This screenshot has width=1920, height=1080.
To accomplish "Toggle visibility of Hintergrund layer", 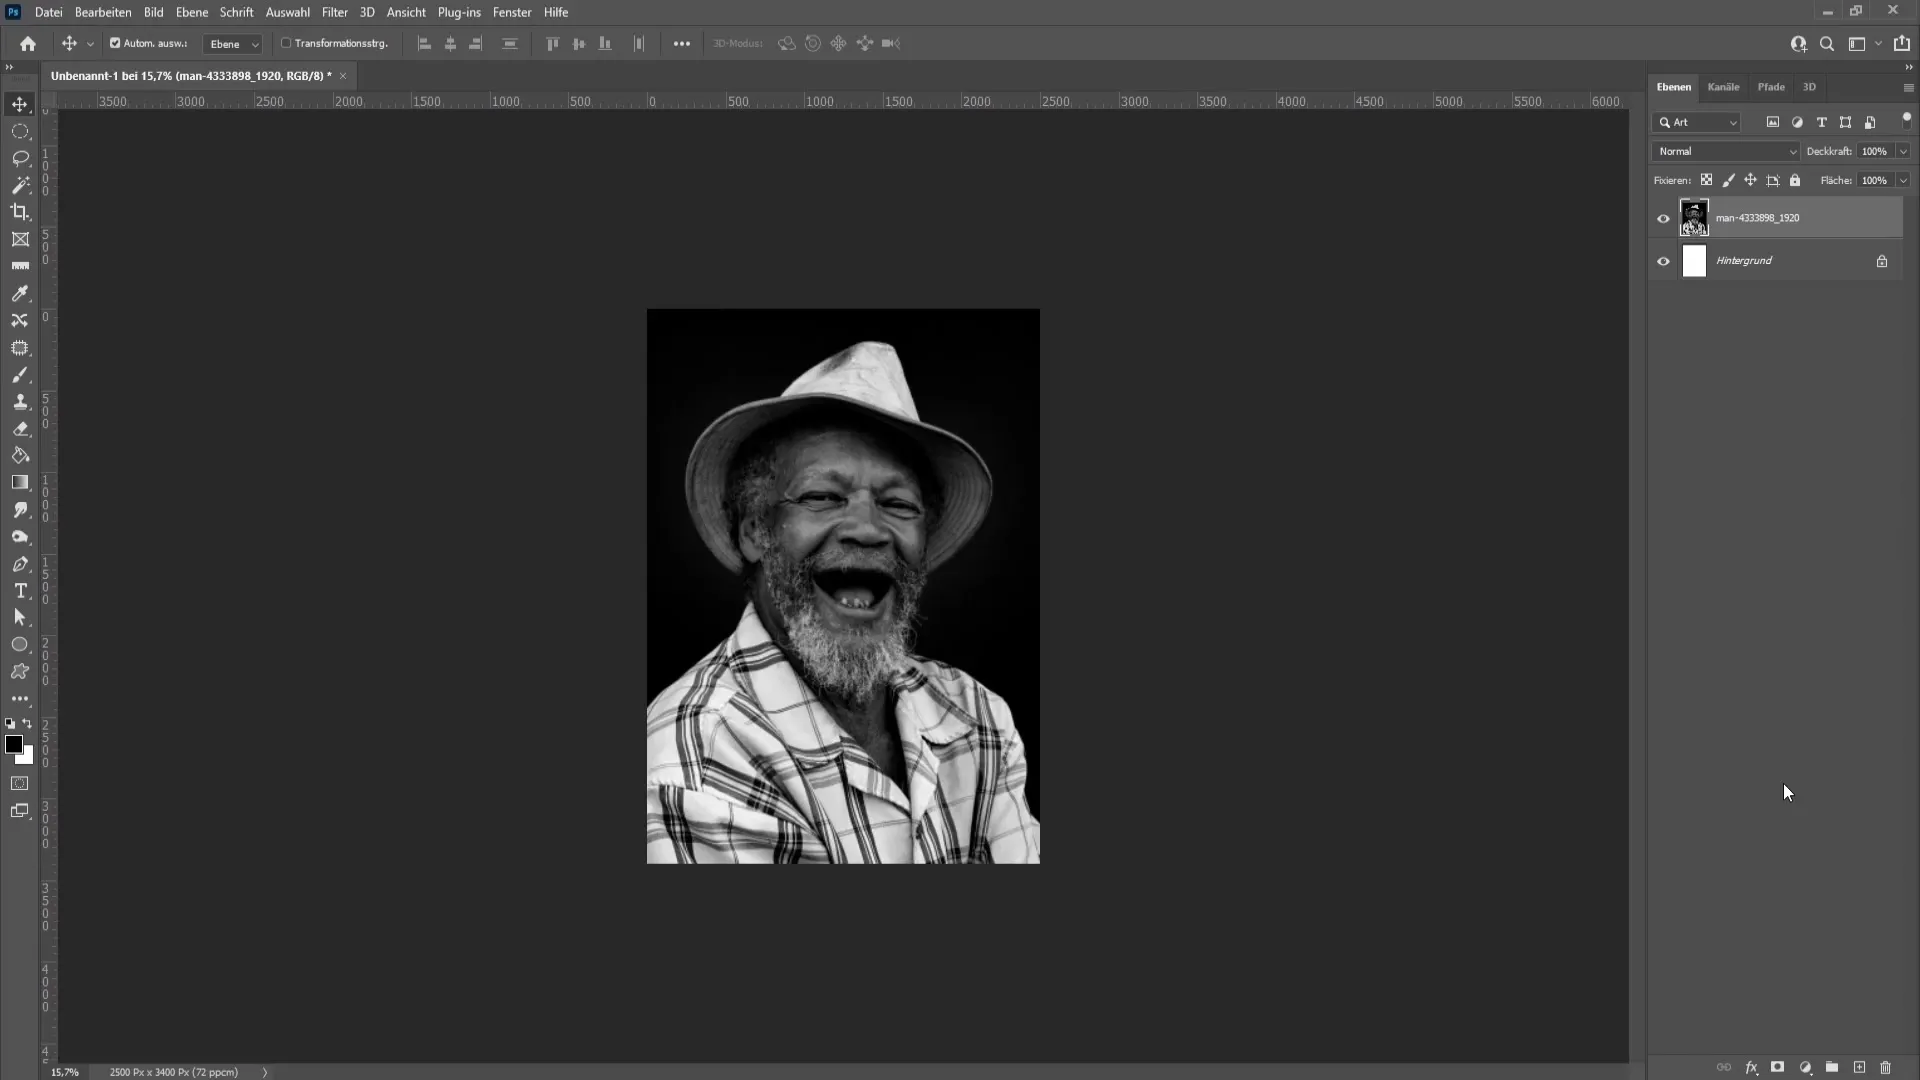I will point(1663,260).
